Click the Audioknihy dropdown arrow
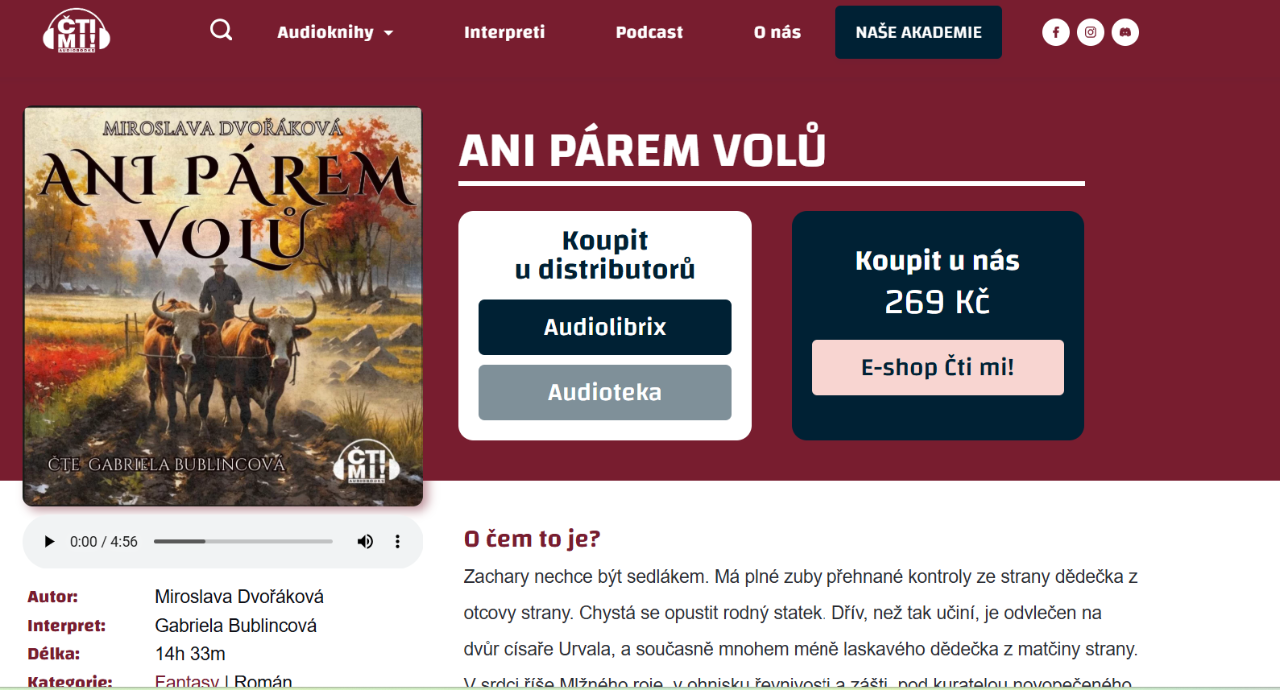The height and width of the screenshot is (690, 1280). [x=388, y=33]
